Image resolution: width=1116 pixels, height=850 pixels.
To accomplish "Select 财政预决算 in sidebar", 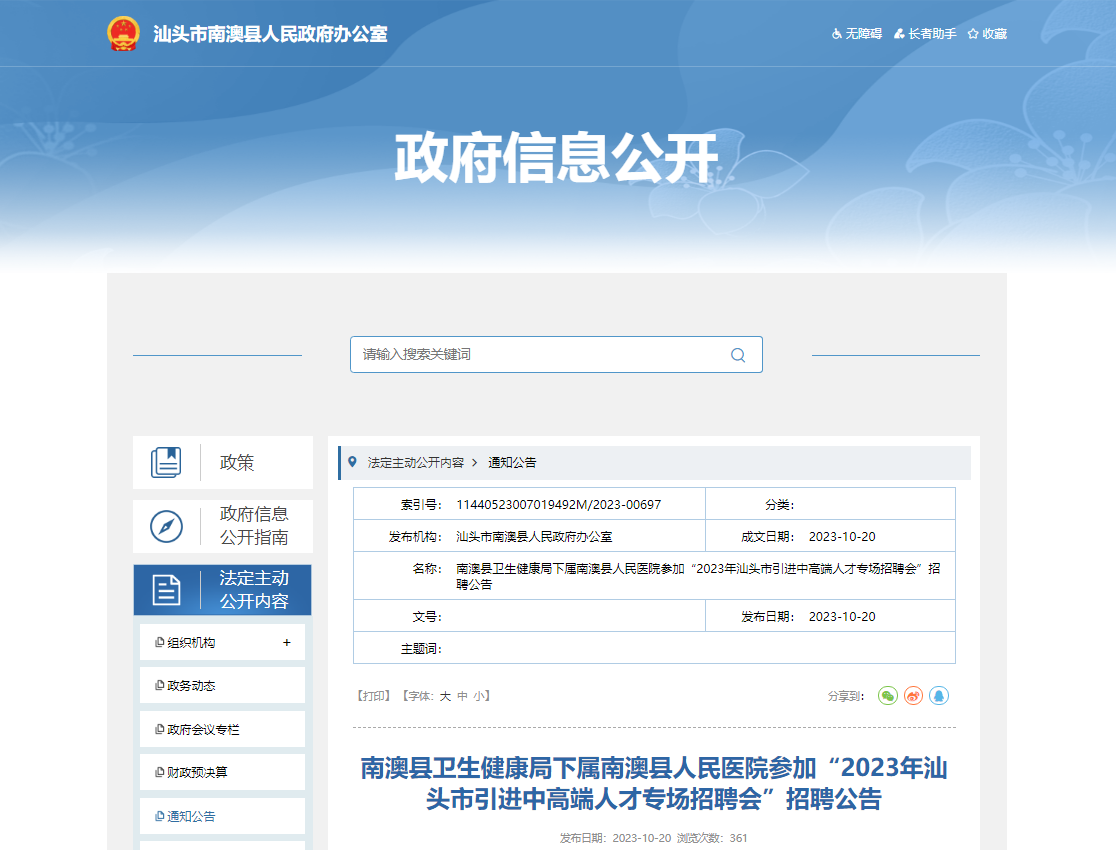I will pyautogui.click(x=197, y=773).
